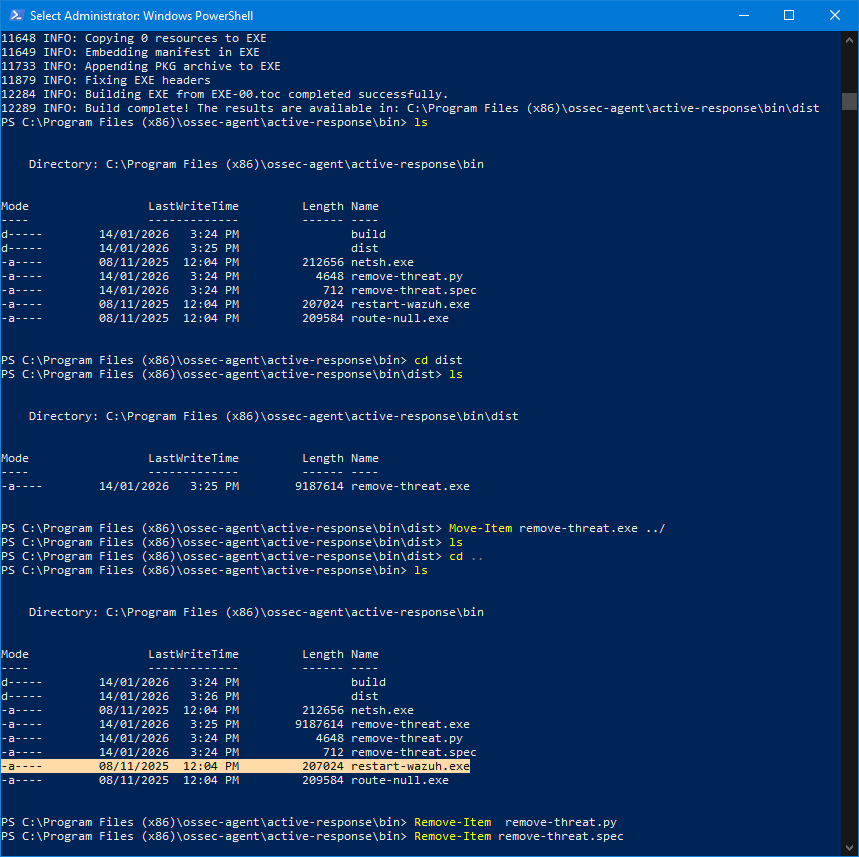Click the PowerShell icon in the title bar

15,15
